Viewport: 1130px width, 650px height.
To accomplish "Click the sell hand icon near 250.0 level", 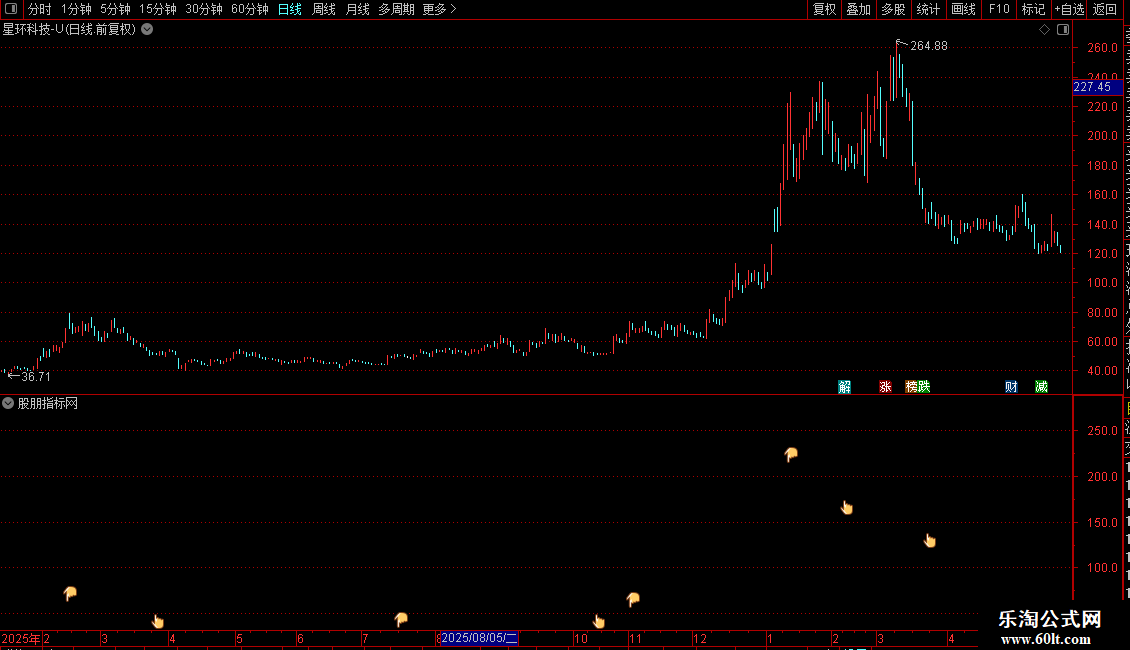I will pyautogui.click(x=791, y=454).
